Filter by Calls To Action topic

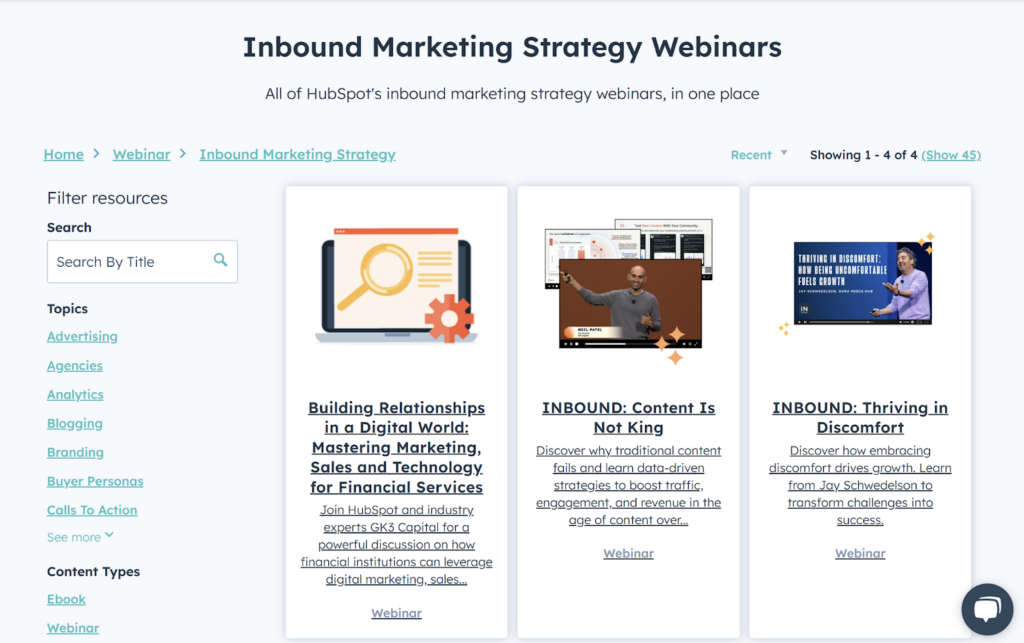[x=92, y=510]
